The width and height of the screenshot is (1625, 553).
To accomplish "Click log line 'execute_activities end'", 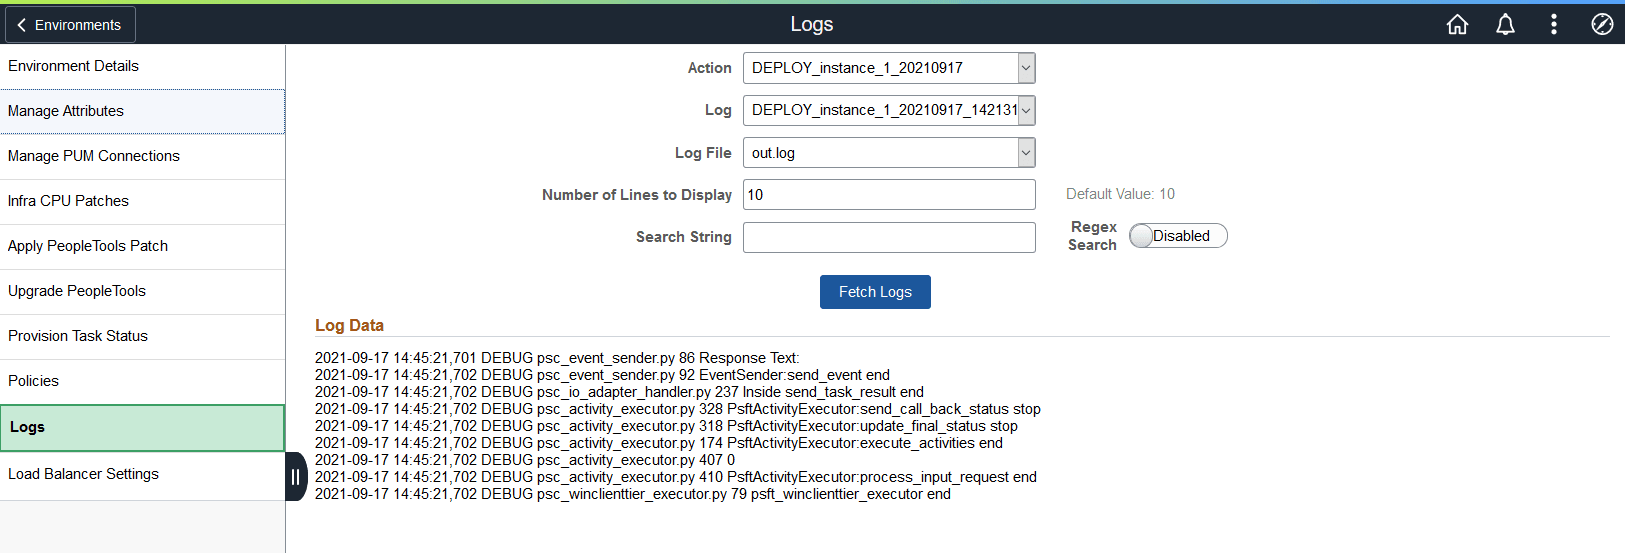I will 659,443.
